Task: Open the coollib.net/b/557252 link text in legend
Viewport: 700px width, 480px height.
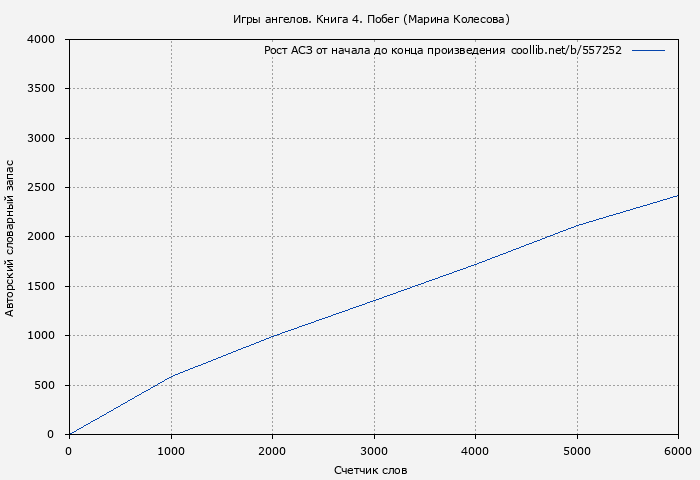Action: click(566, 50)
